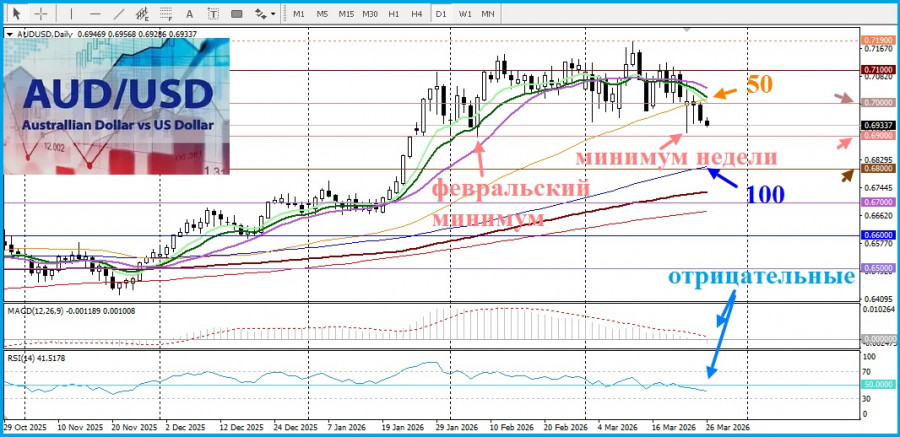Select the Fibonacci retracement tool
The image size is (900, 437).
pos(166,13)
